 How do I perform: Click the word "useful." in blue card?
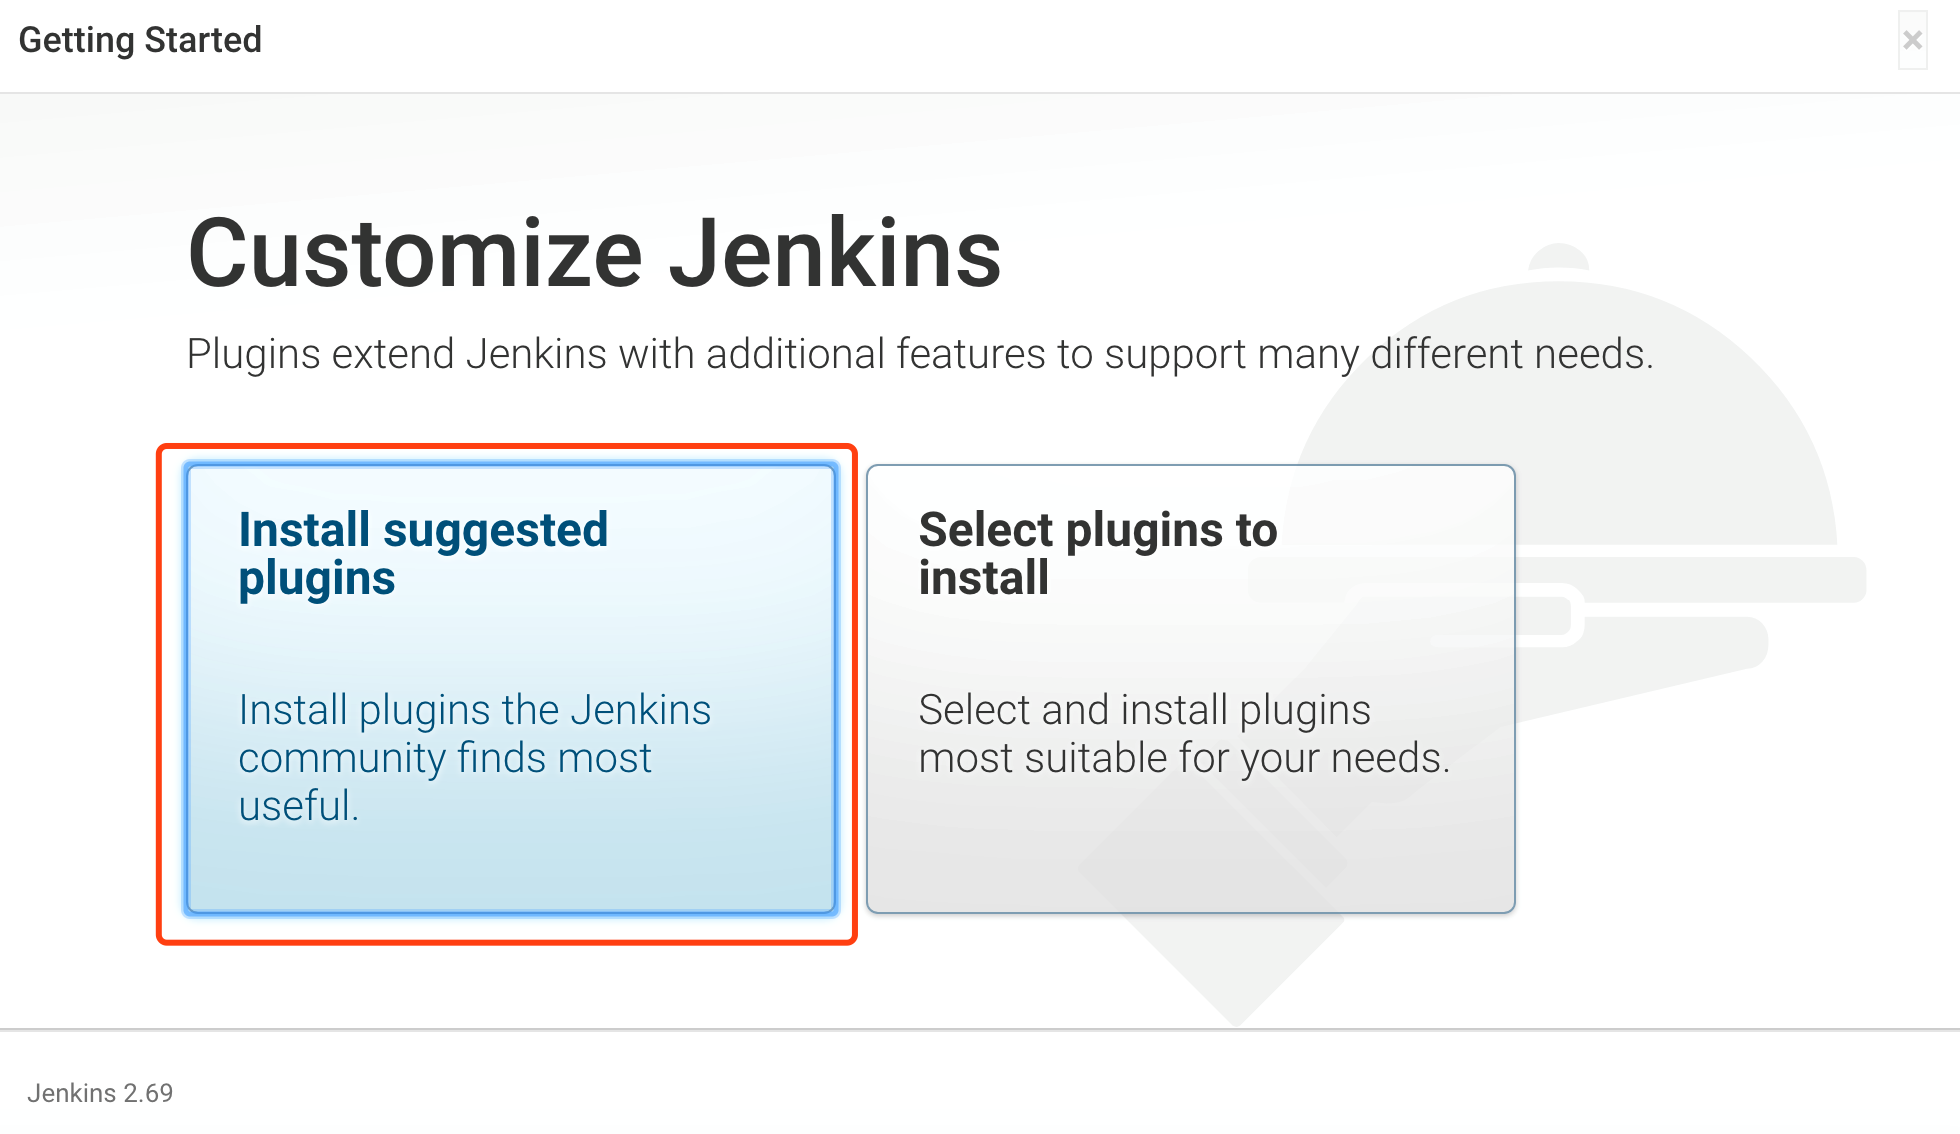pos(298,806)
